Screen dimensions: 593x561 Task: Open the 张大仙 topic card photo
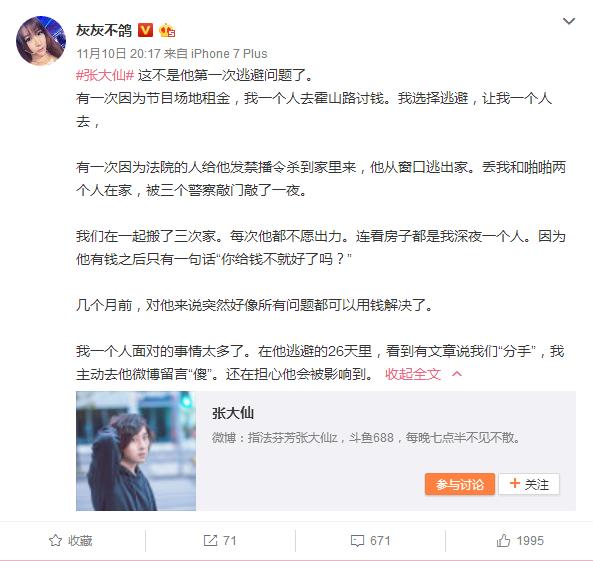136,451
